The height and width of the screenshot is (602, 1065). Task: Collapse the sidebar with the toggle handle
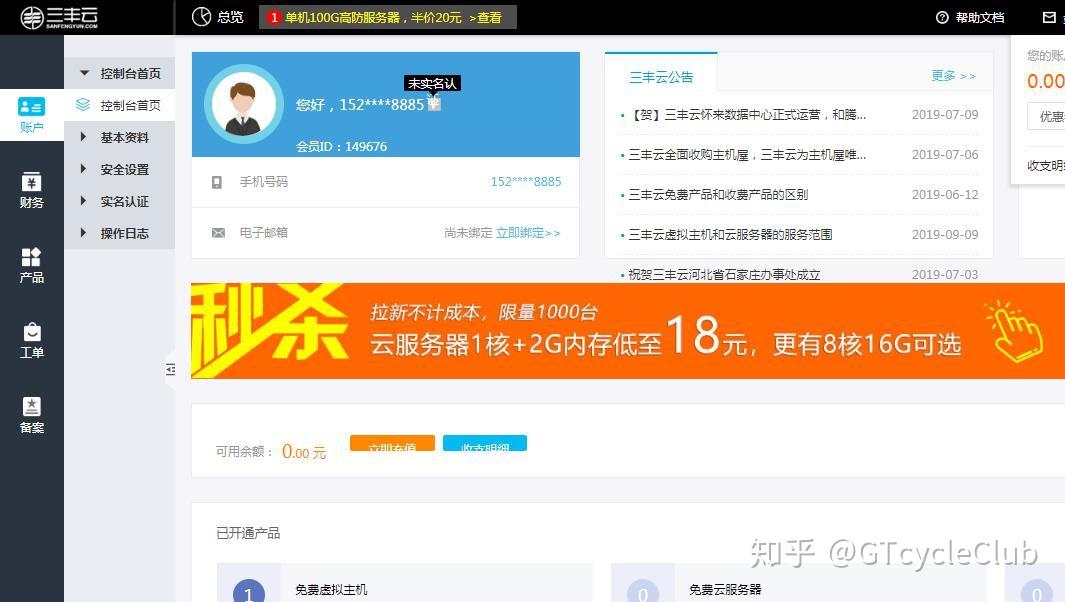[x=170, y=369]
